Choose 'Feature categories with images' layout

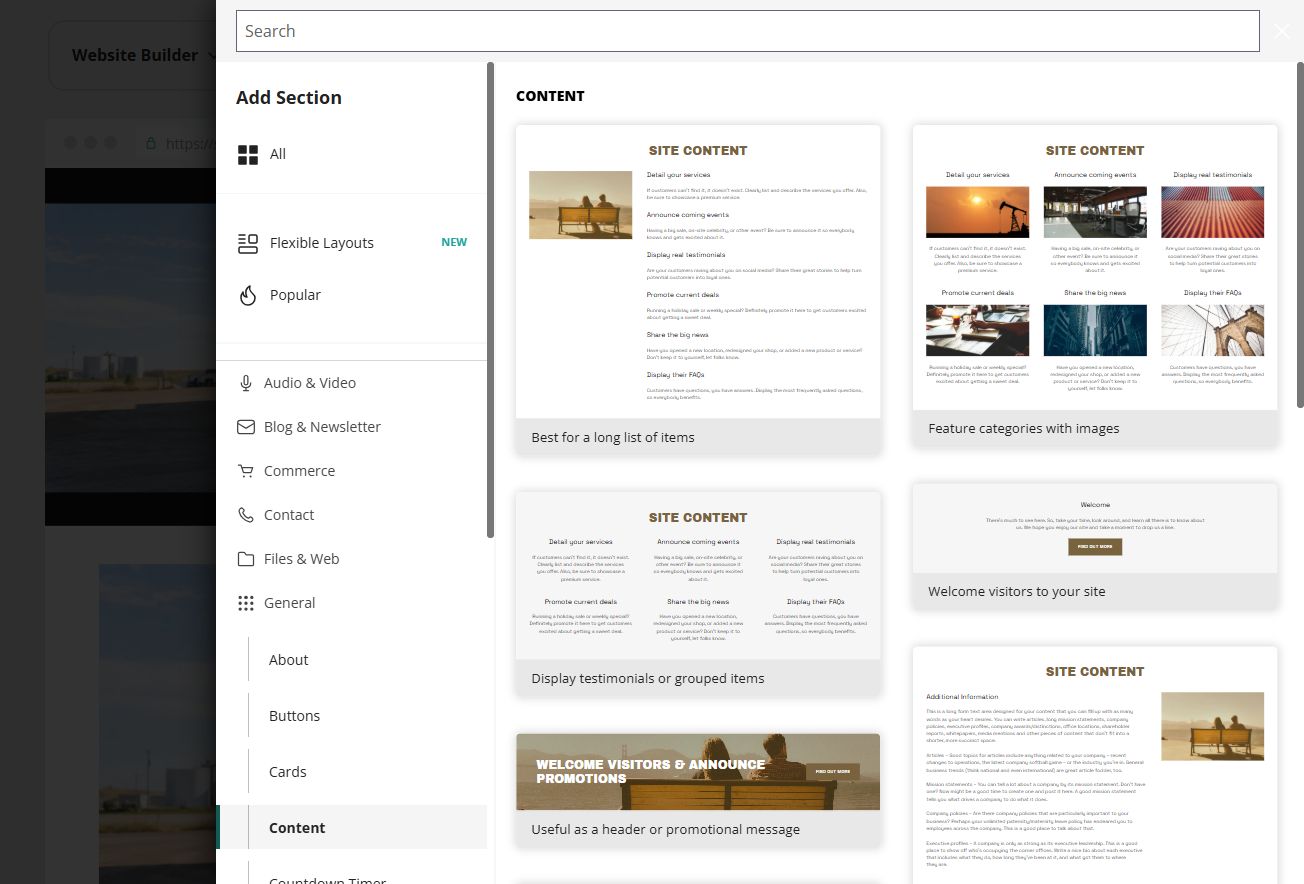click(x=1095, y=285)
